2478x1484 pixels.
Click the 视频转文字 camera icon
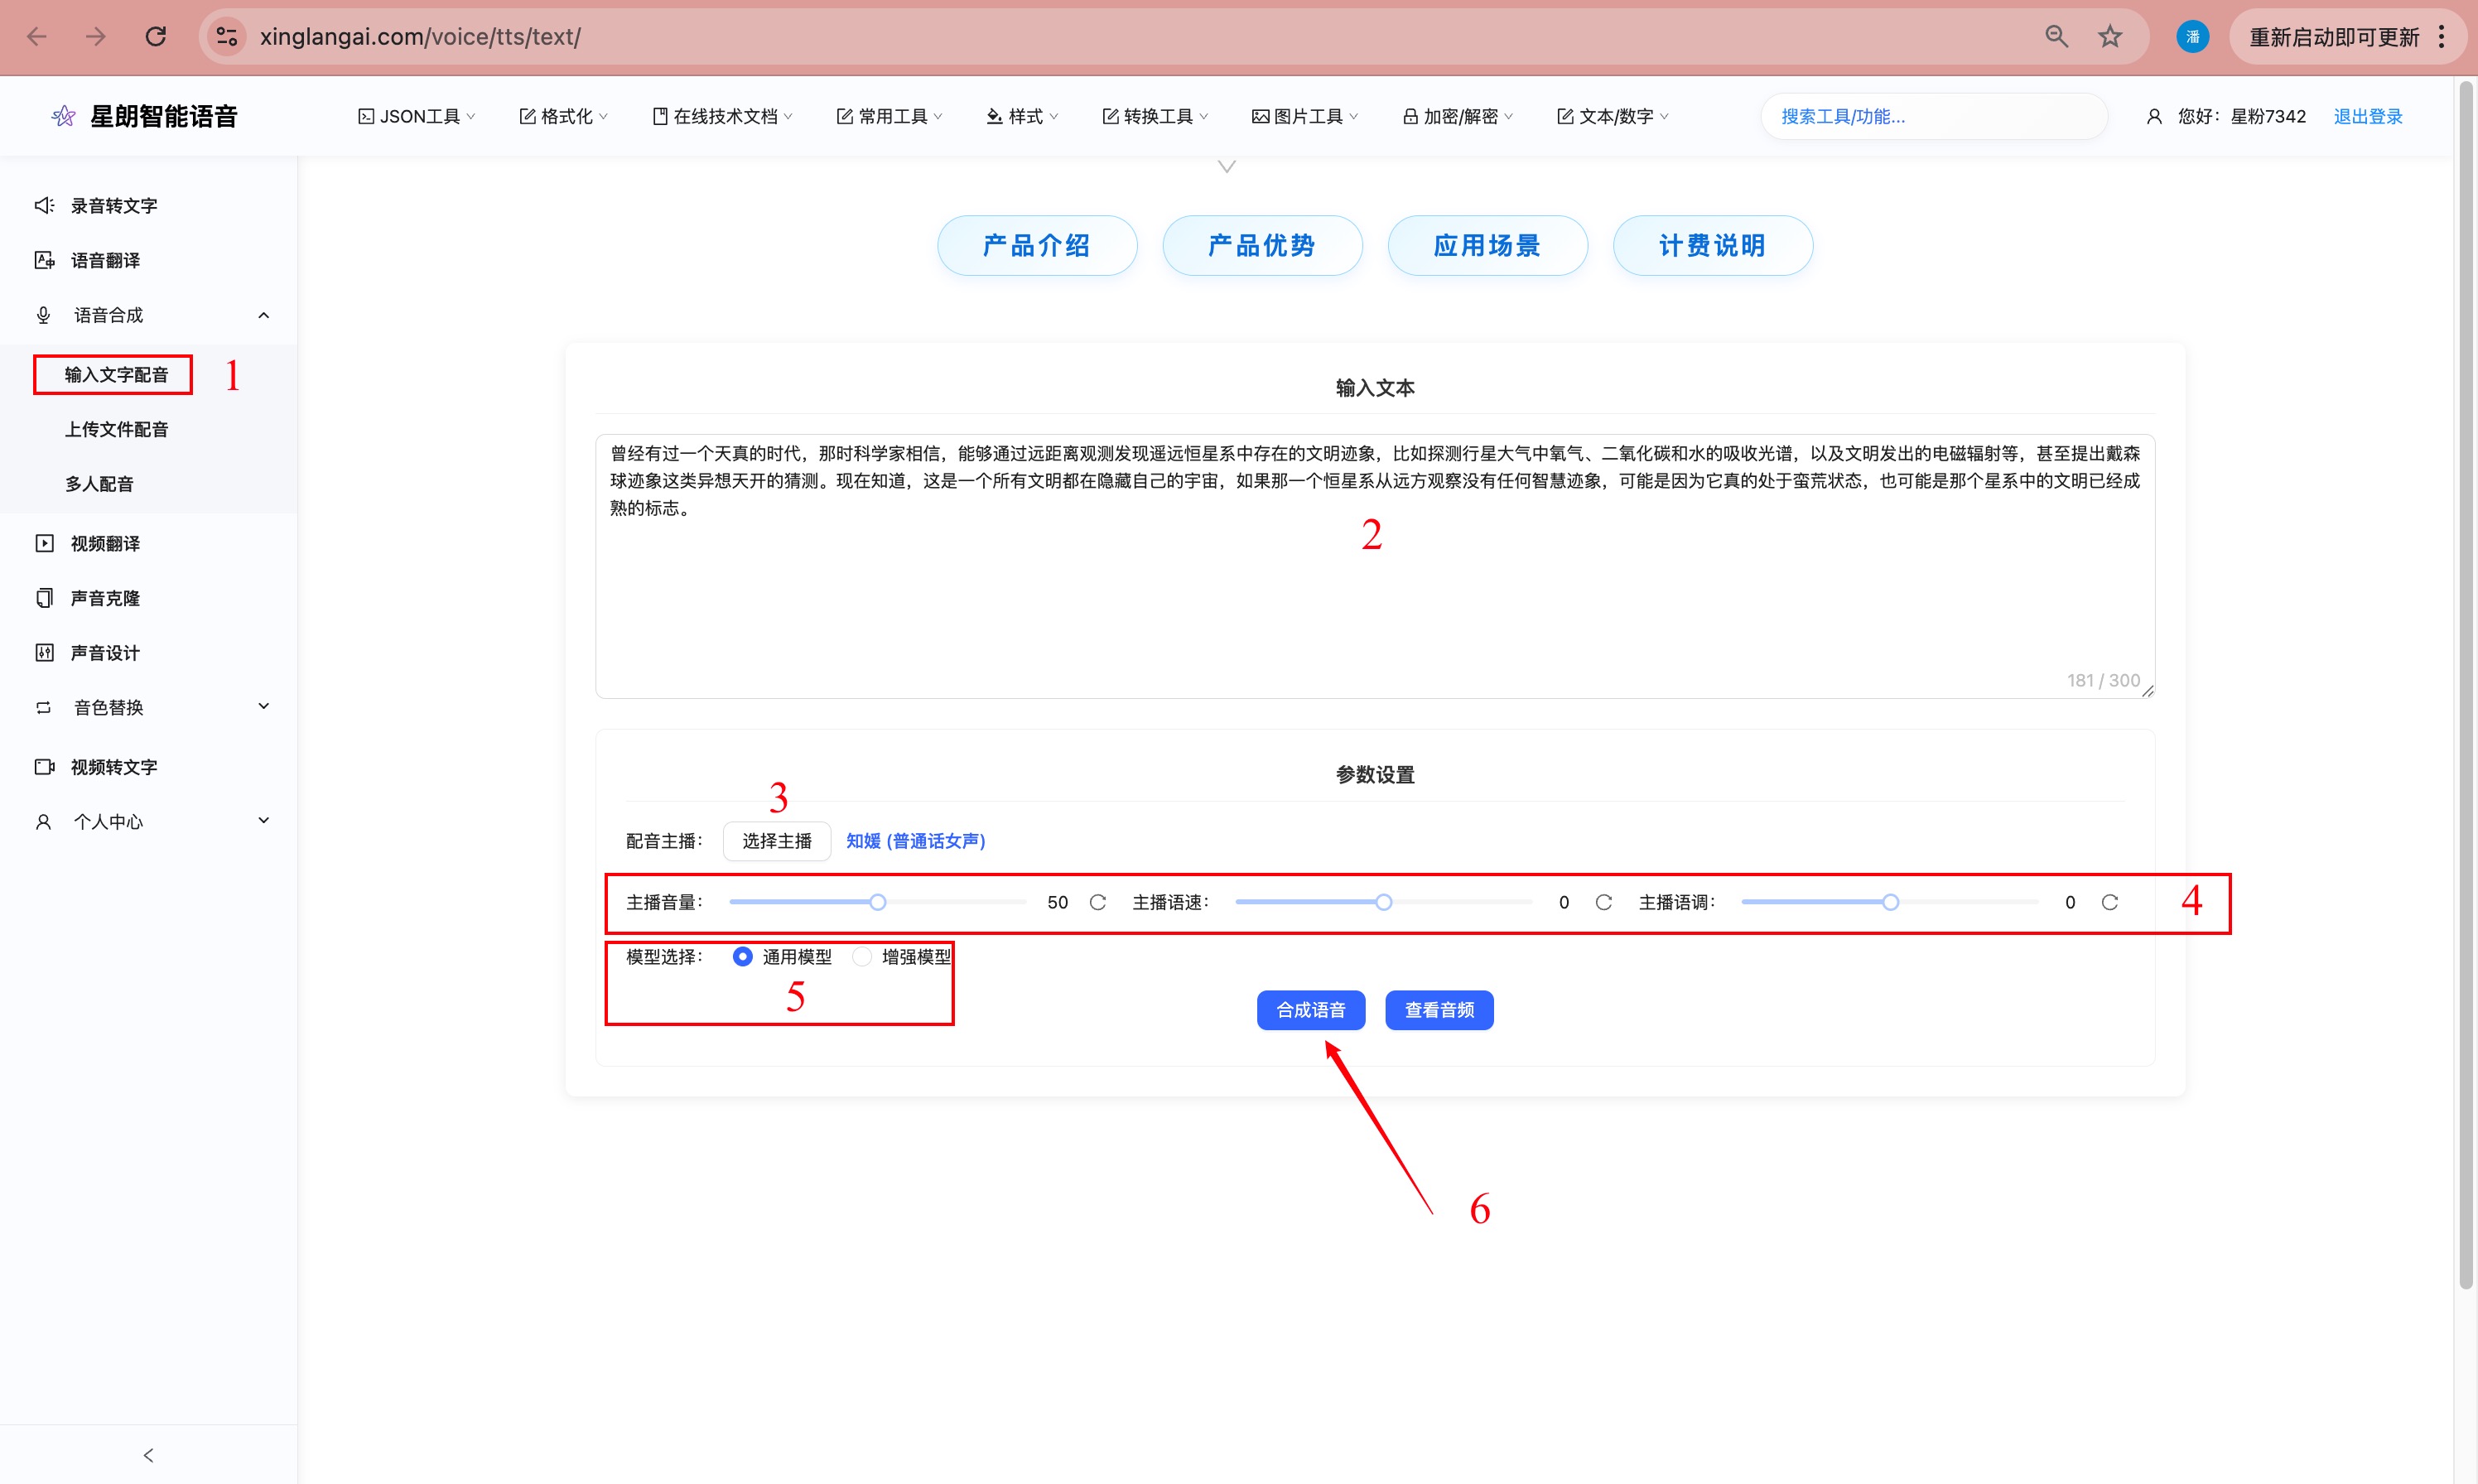tap(44, 767)
